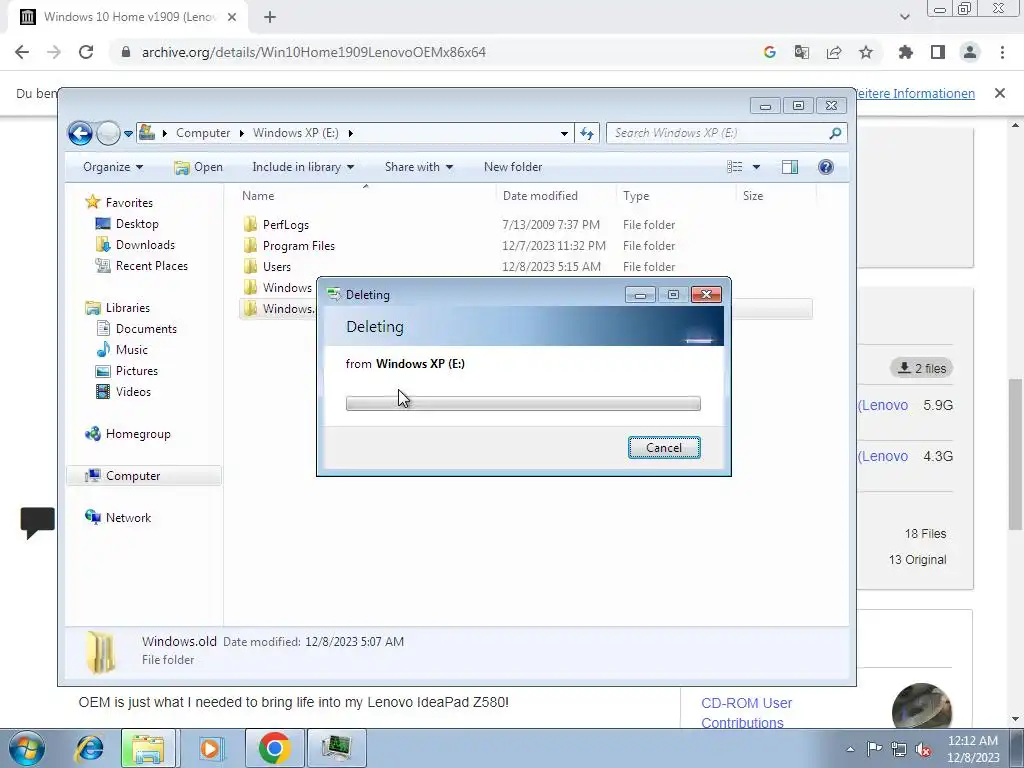Screen dimensions: 1024x768
Task: Click New folder in toolbar
Action: (x=513, y=167)
